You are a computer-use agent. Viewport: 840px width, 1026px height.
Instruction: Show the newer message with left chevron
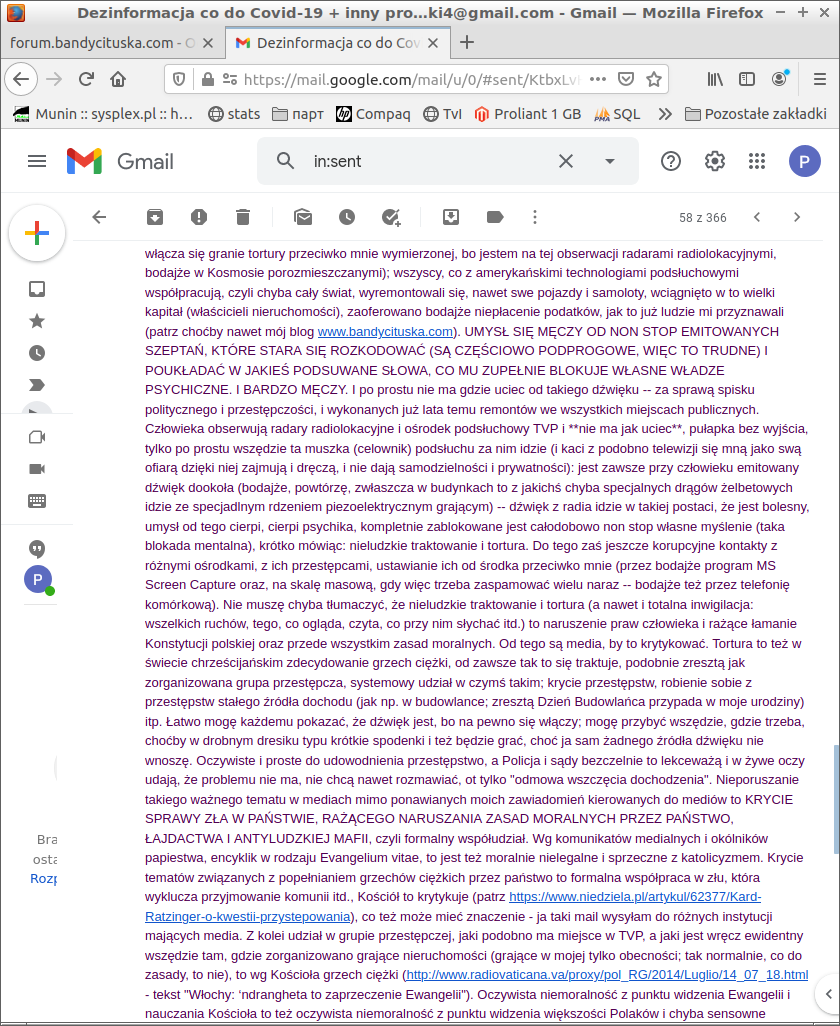(757, 217)
